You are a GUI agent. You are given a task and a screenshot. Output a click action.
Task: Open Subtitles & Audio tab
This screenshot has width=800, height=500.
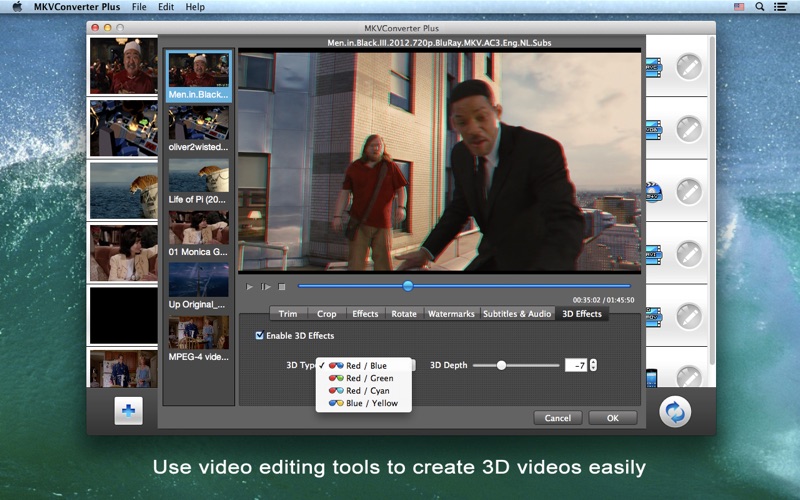tap(517, 314)
